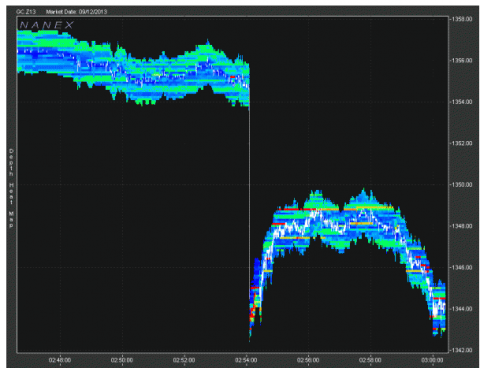Select the 02:54:00 time axis marker
The height and width of the screenshot is (368, 480).
click(246, 360)
